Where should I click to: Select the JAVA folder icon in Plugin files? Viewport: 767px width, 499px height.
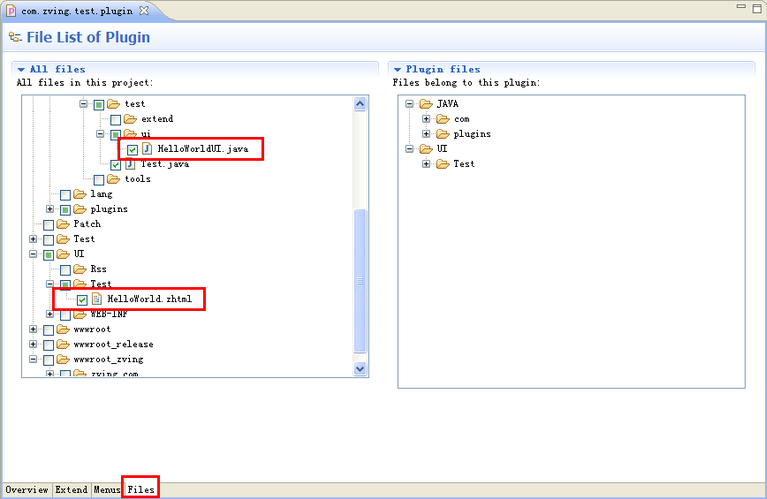[x=426, y=104]
